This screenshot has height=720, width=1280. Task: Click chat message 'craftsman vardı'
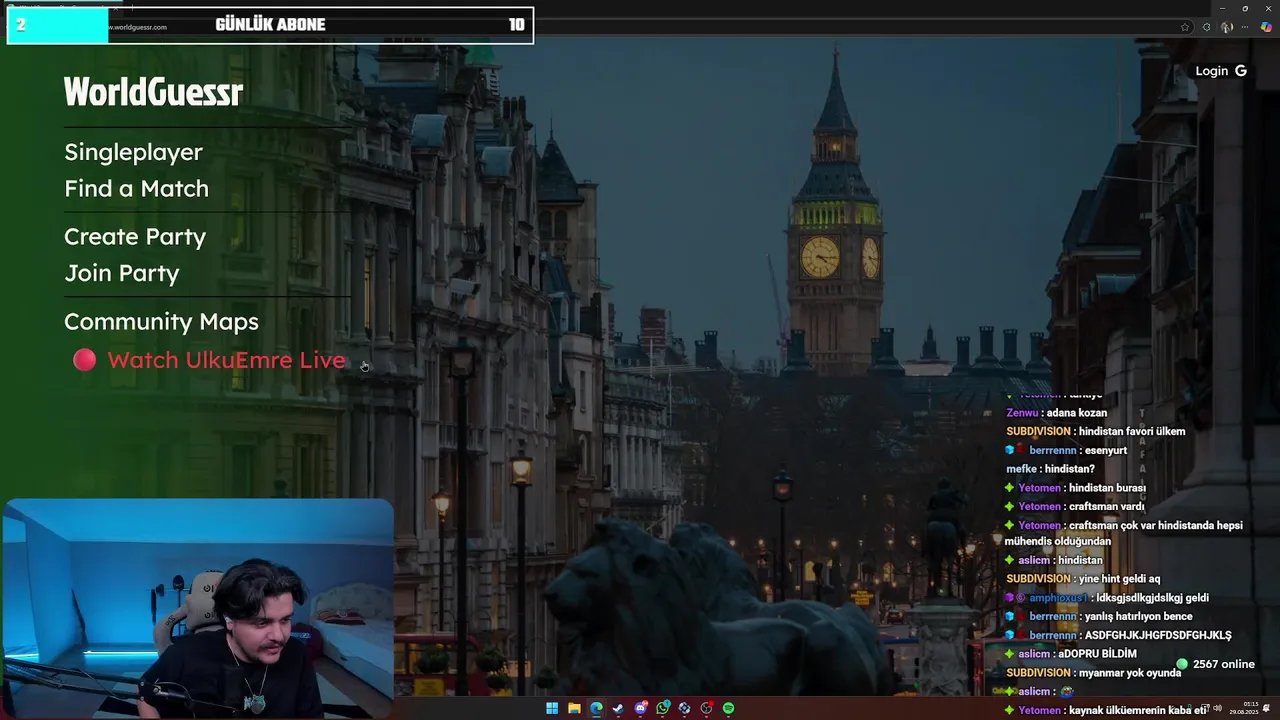(x=1106, y=507)
